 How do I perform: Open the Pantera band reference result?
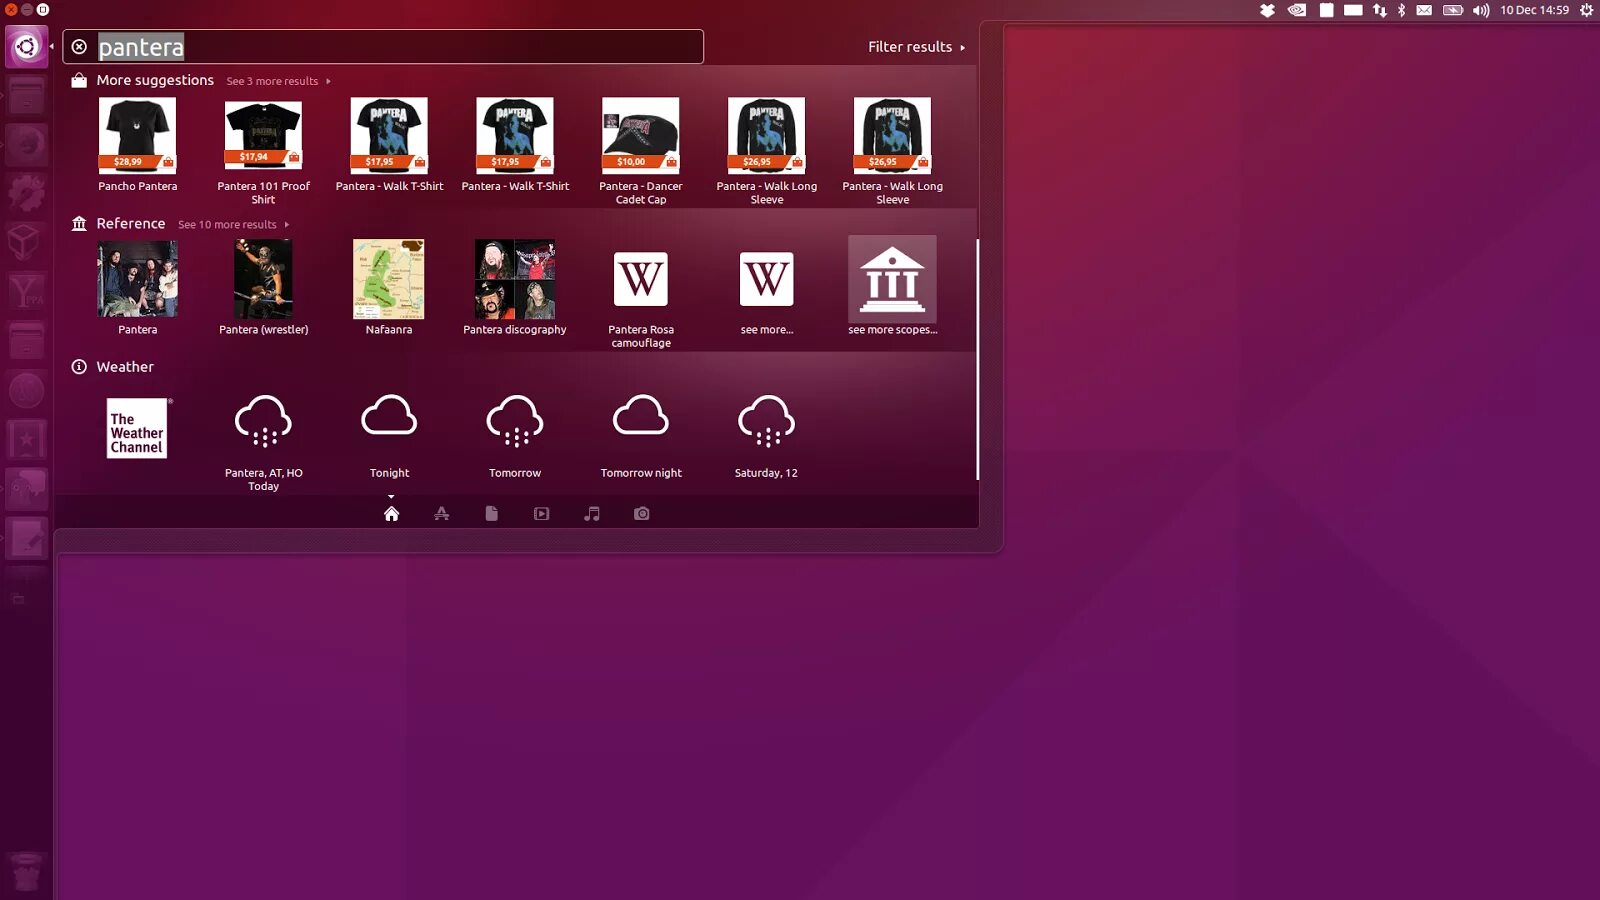coord(138,288)
